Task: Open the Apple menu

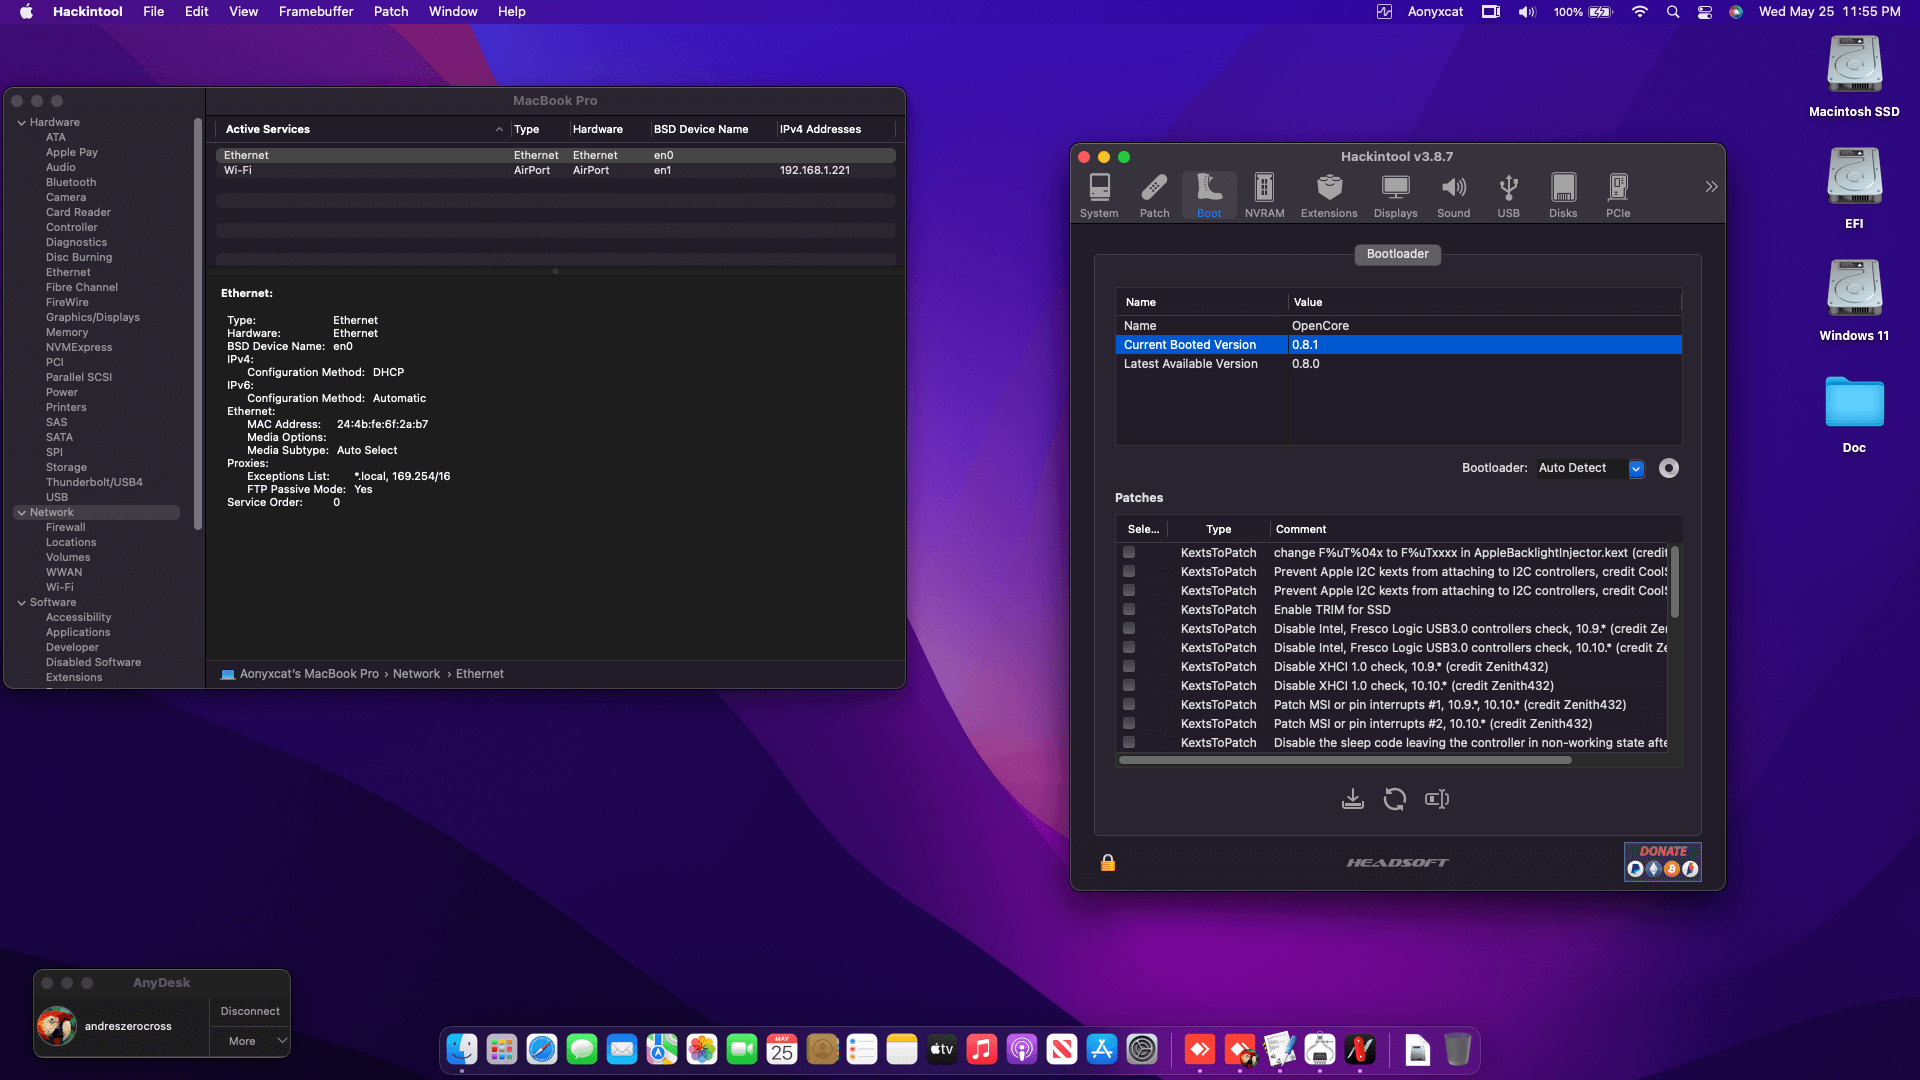Action: pos(26,12)
